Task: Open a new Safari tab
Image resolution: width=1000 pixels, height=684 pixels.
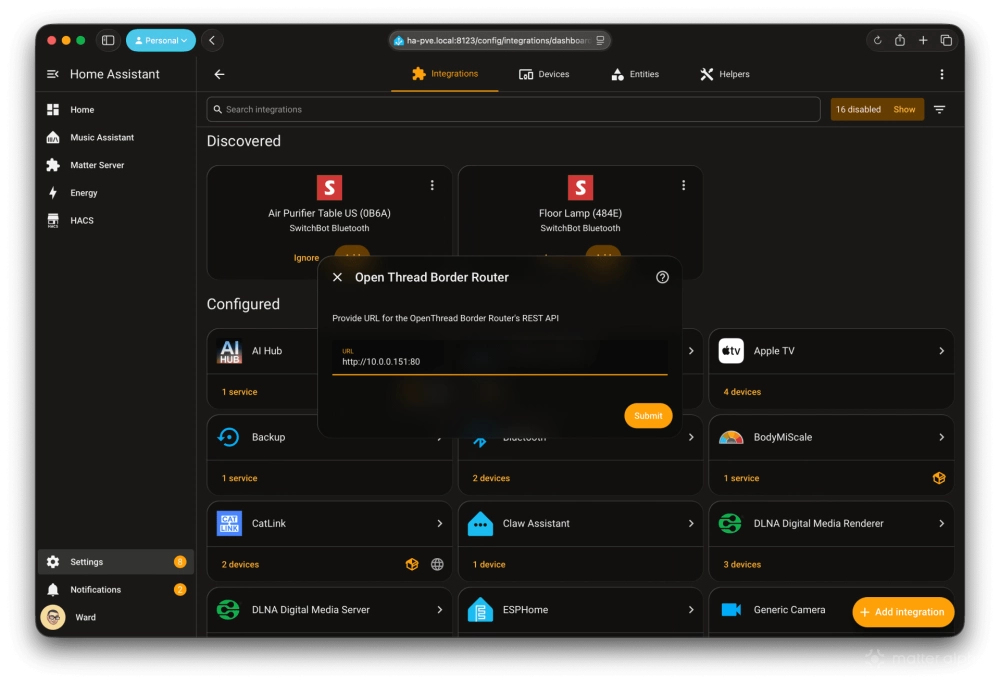Action: pos(923,40)
